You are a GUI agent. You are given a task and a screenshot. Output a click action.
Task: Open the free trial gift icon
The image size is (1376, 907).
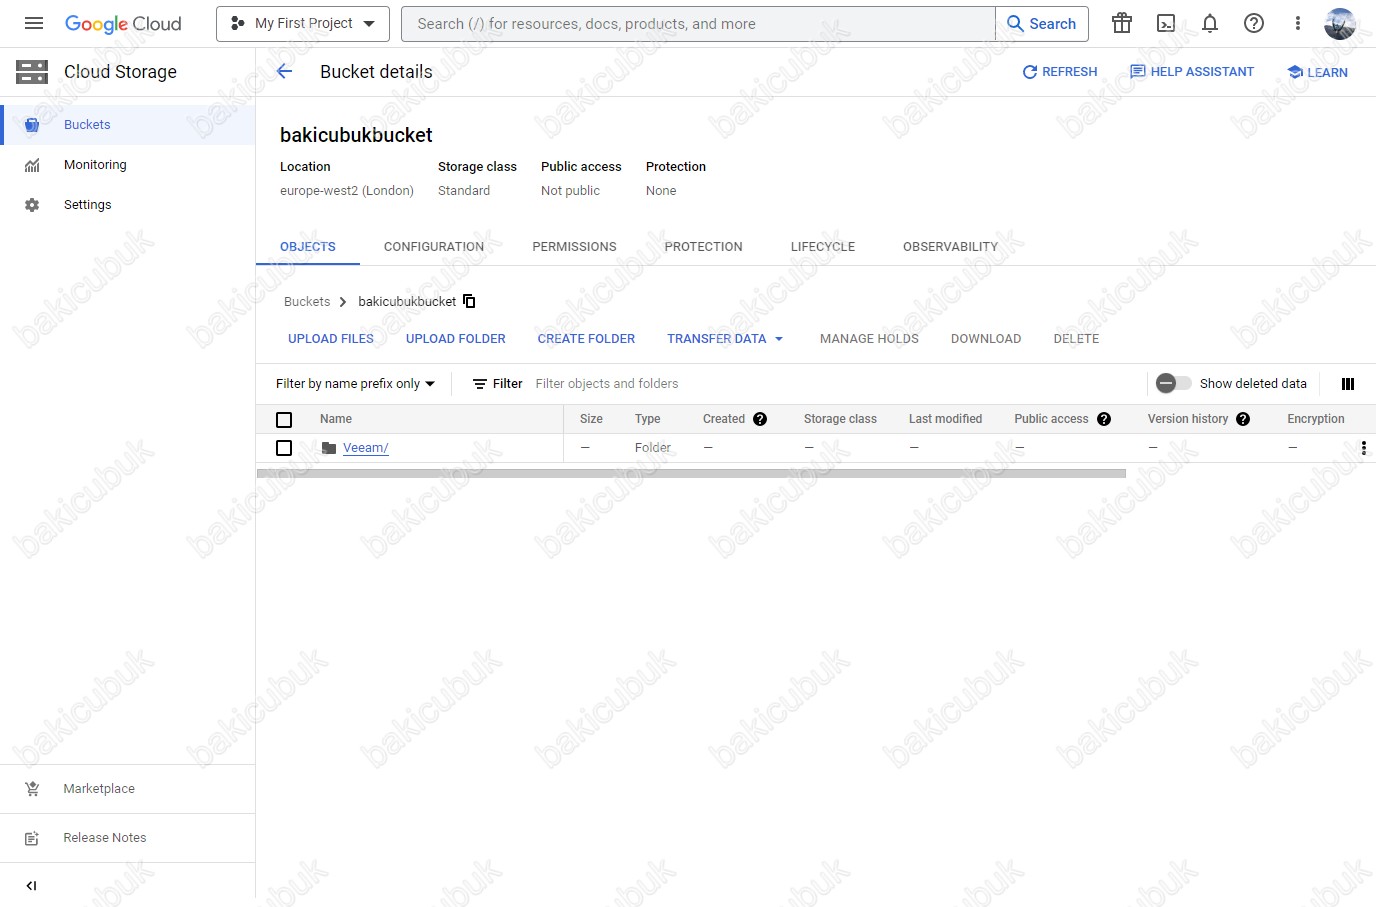[x=1122, y=23]
